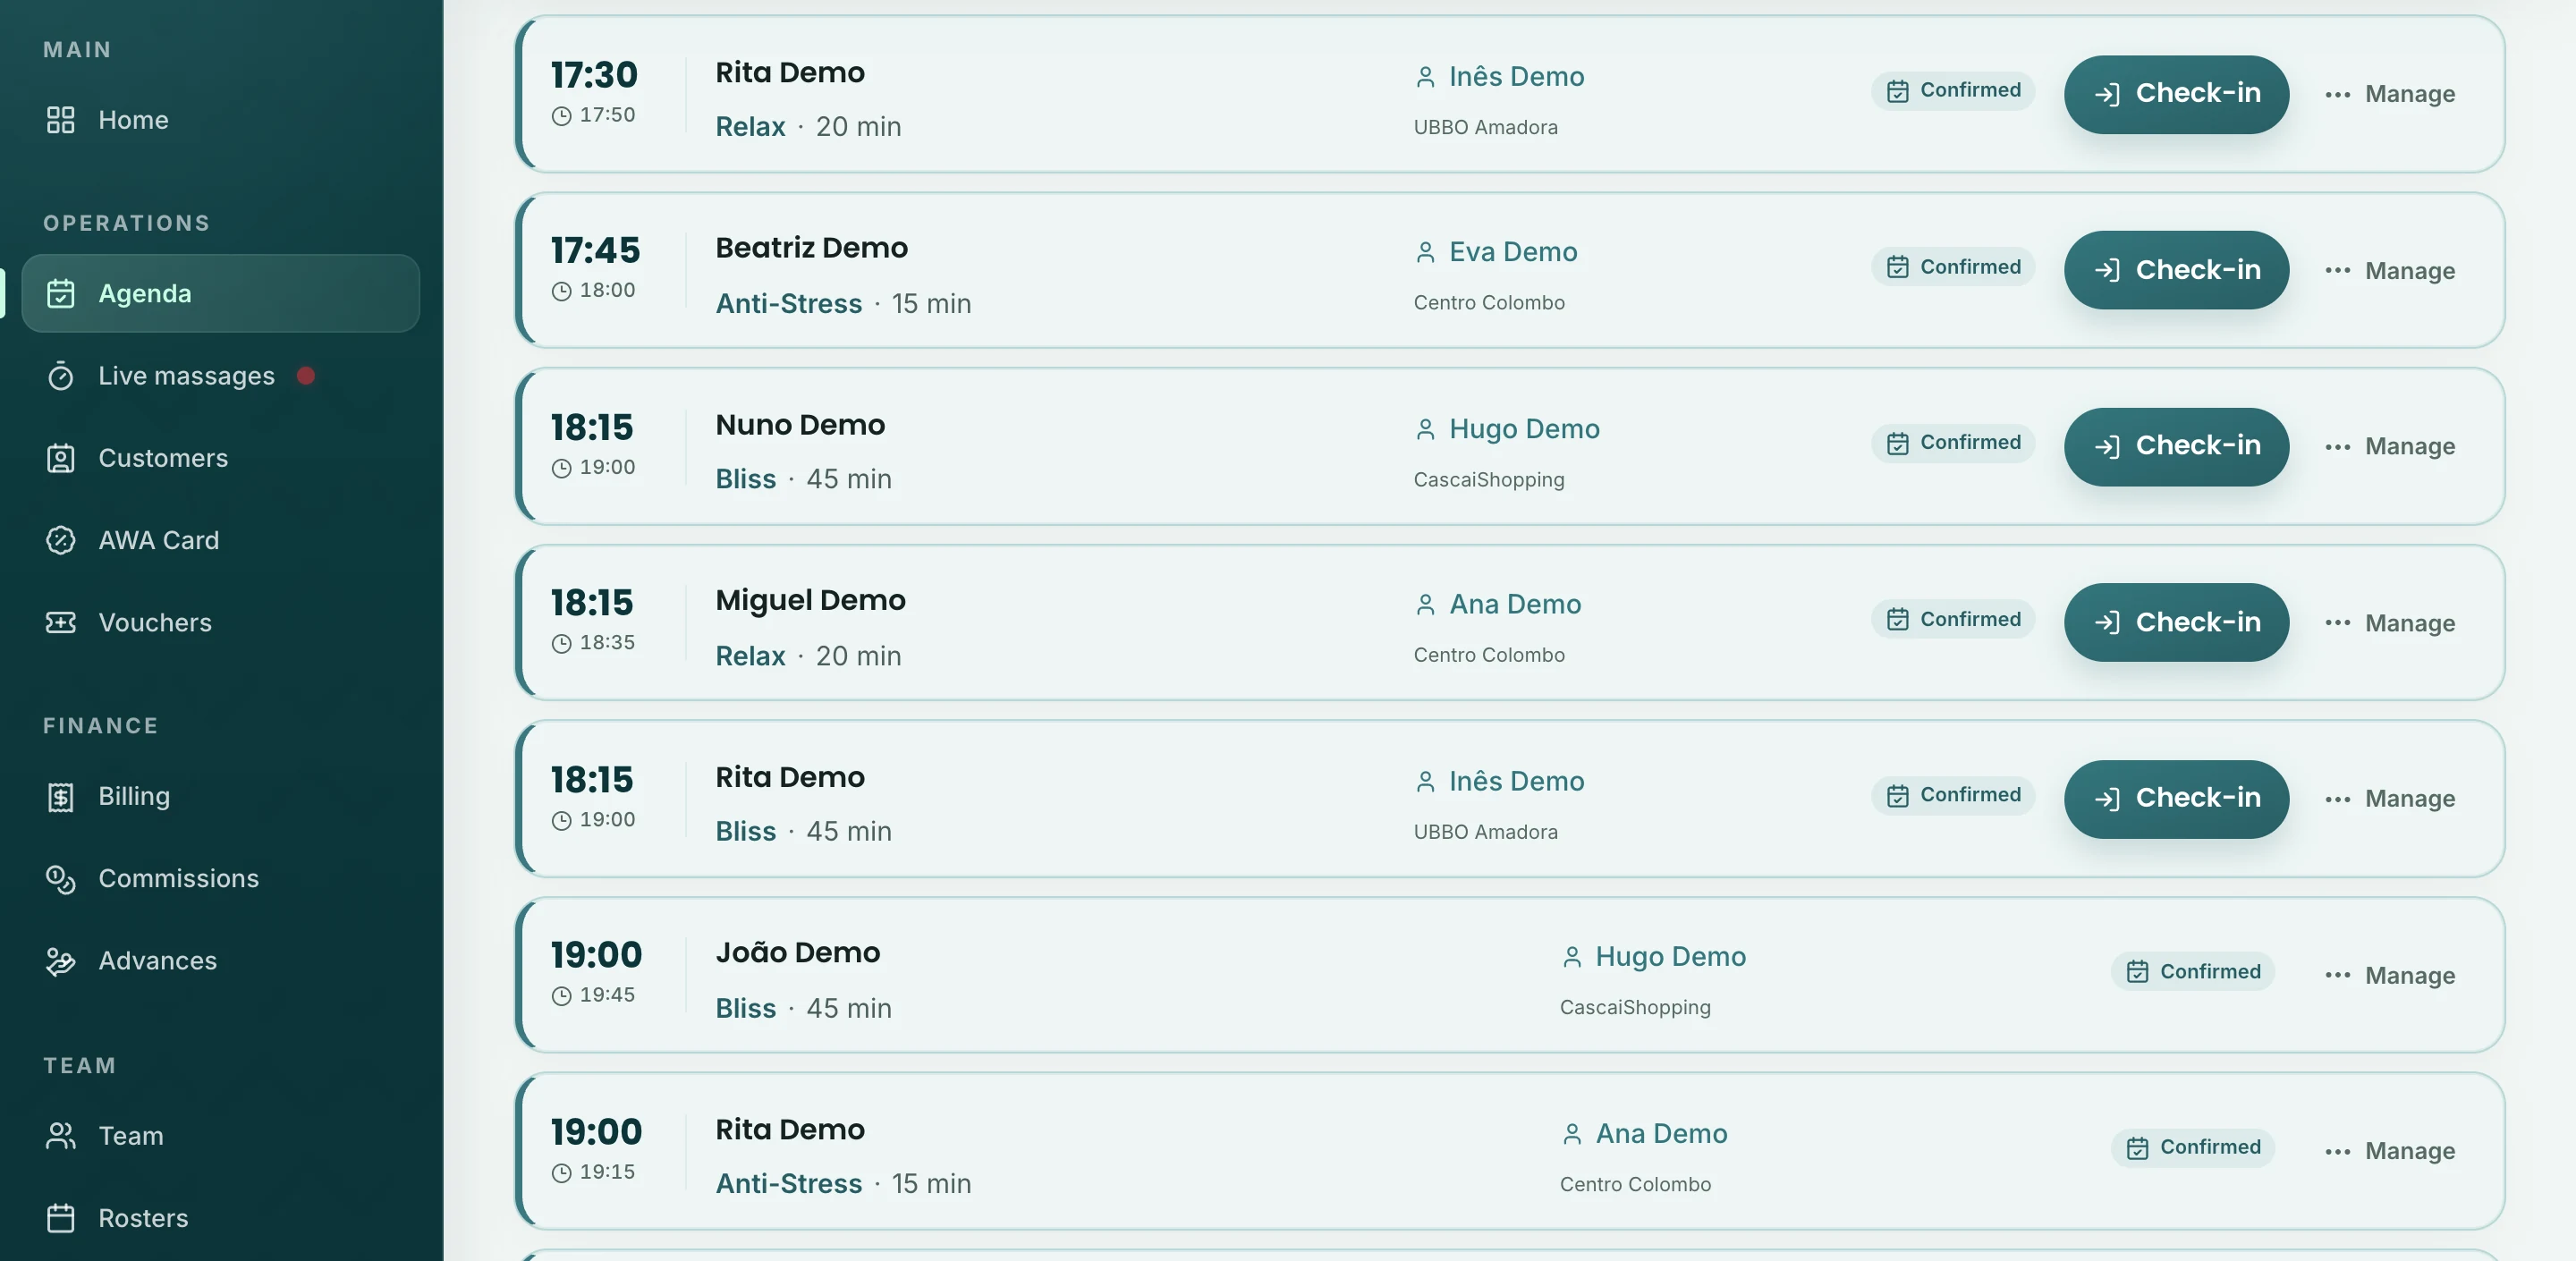Image resolution: width=2576 pixels, height=1261 pixels.
Task: Click the AWA Card percent icon
Action: 60,540
